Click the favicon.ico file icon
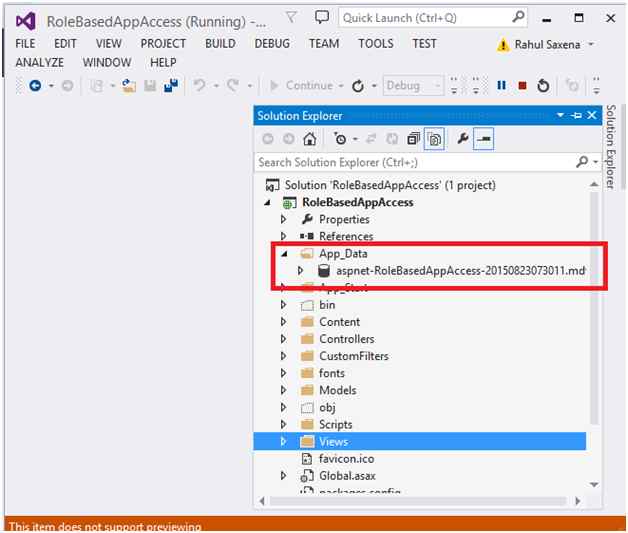Screen dimensions: 628x533 click(307, 459)
